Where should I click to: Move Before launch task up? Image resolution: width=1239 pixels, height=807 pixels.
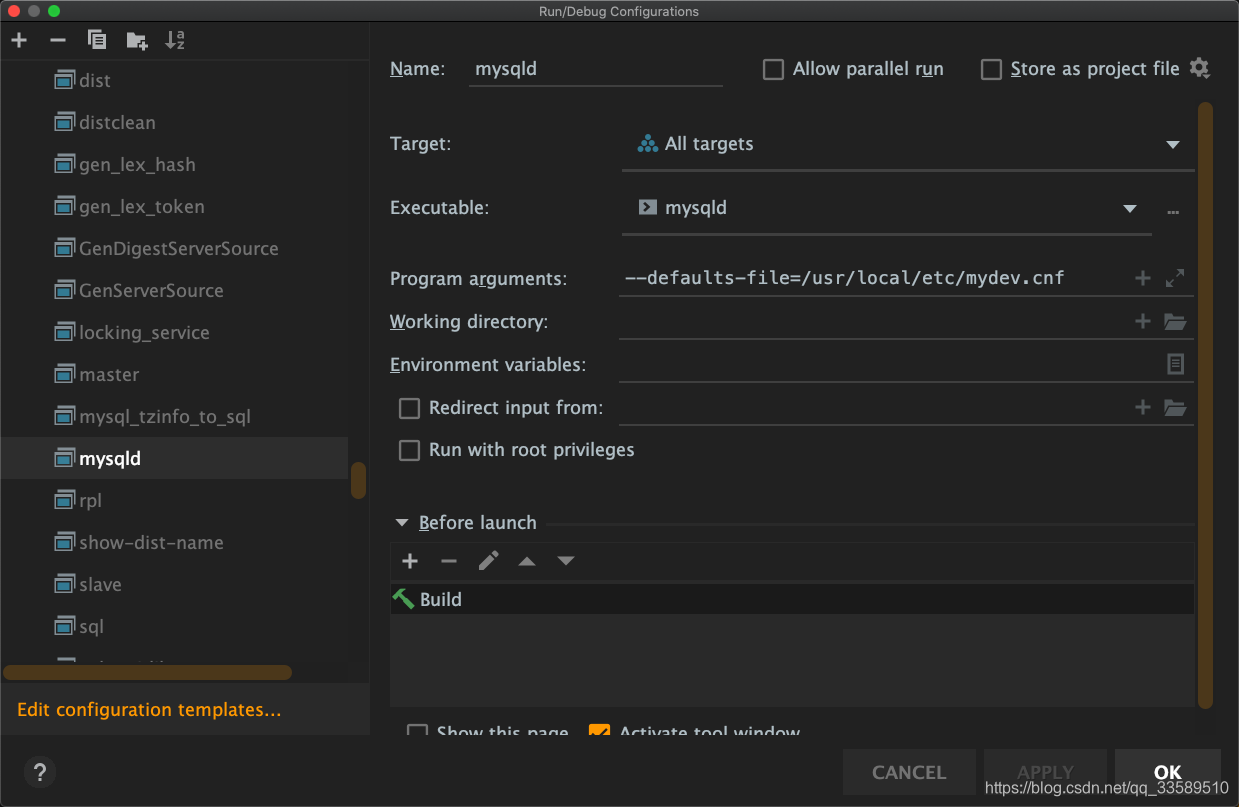point(527,561)
